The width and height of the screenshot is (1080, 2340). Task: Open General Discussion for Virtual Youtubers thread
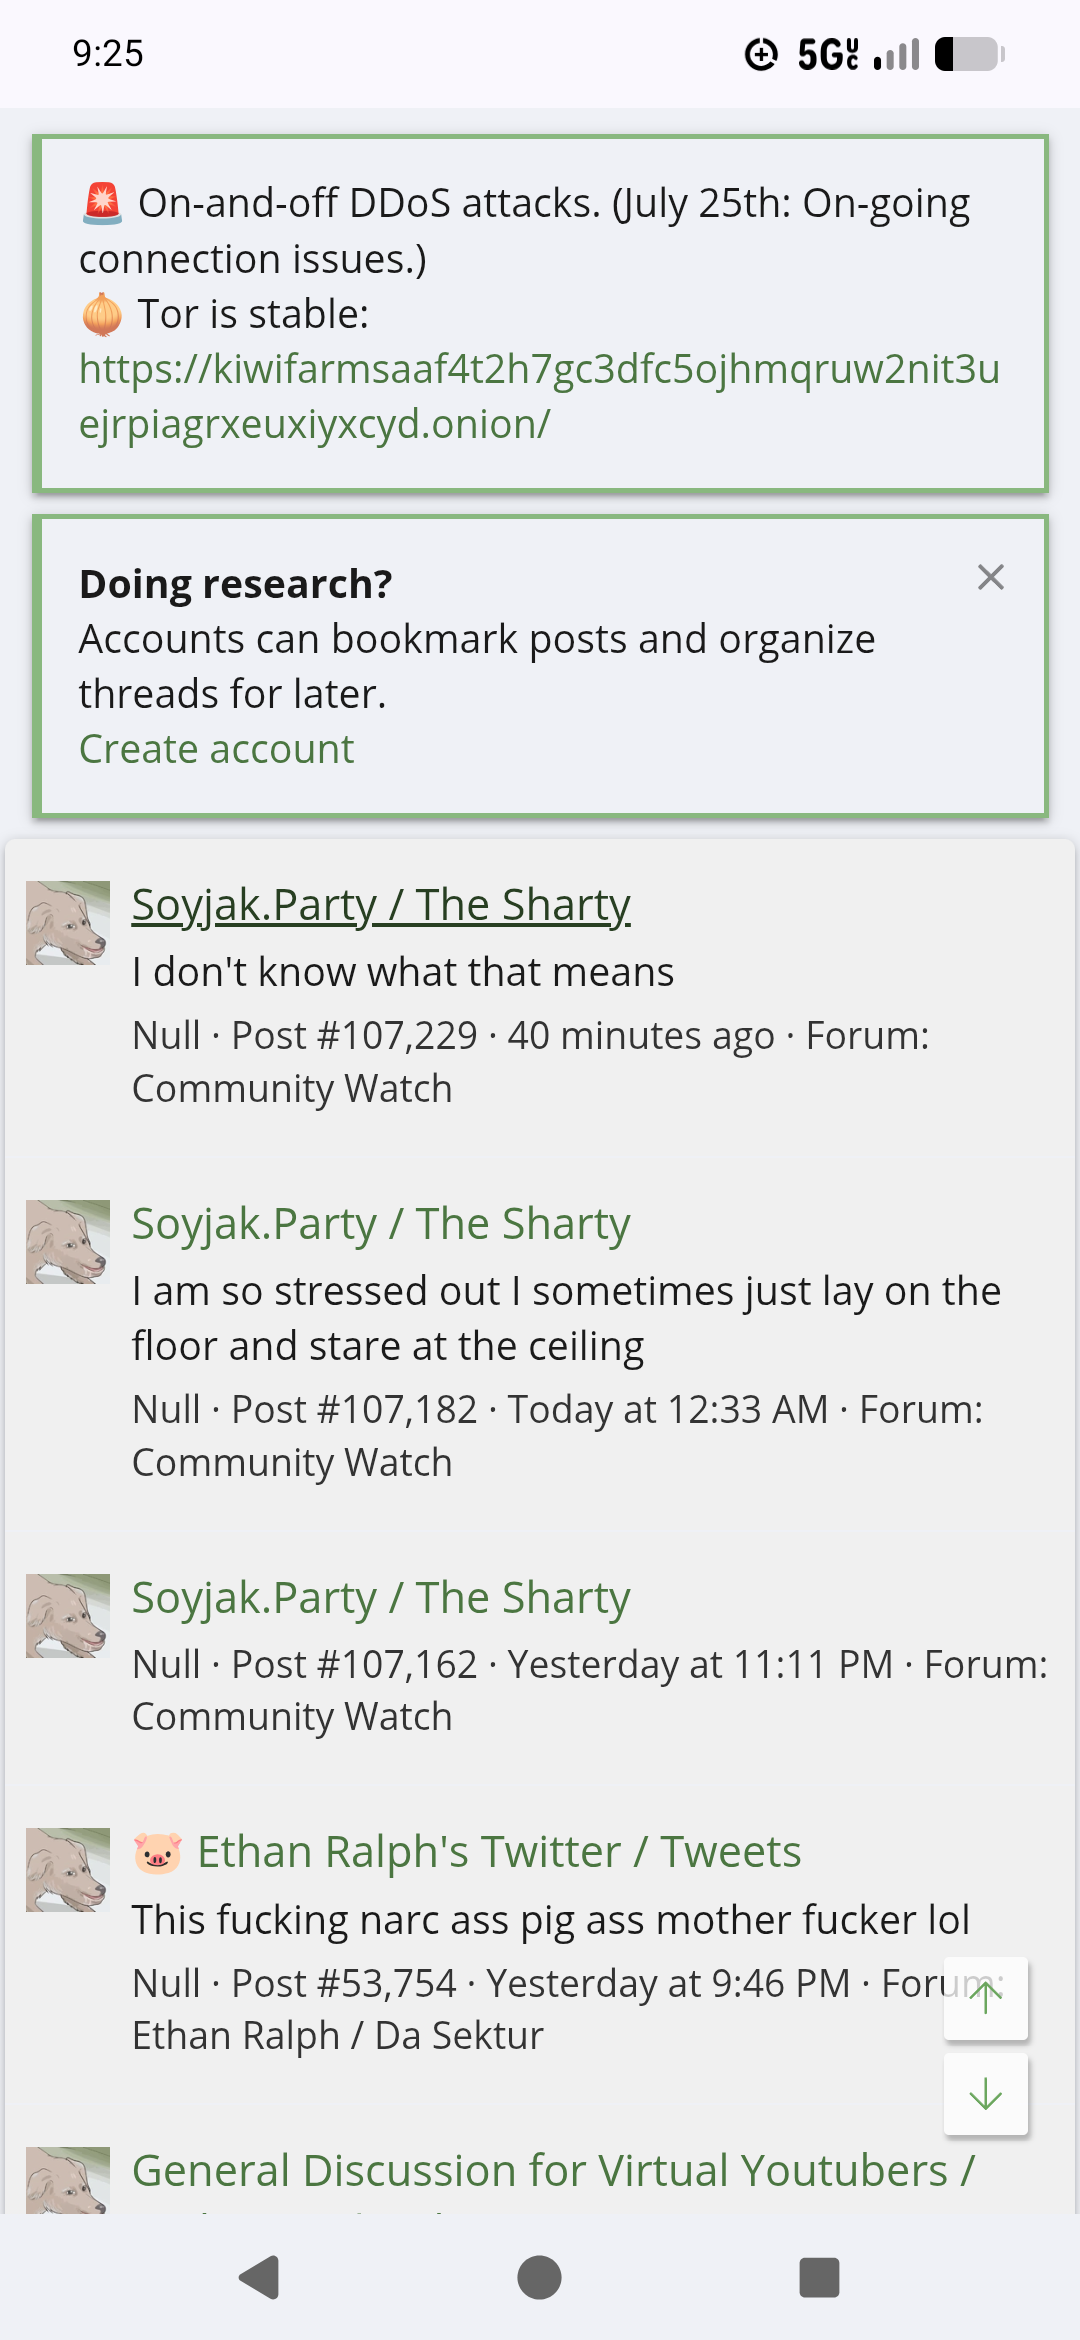coord(553,2171)
